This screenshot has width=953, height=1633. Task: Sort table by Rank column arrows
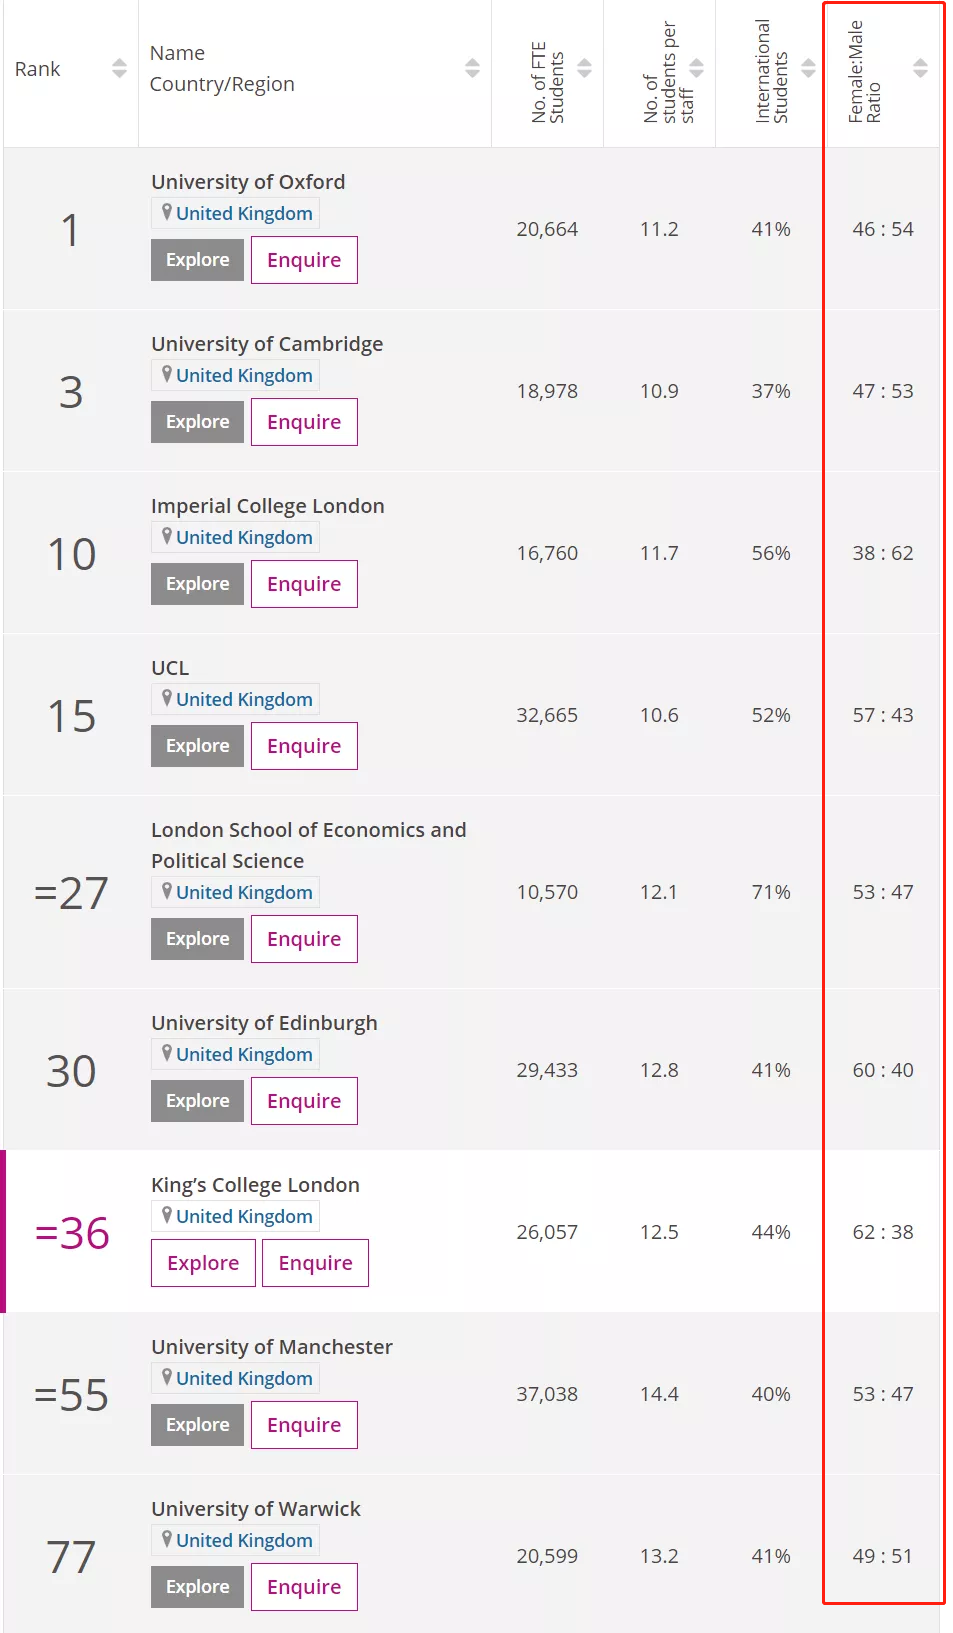pos(119,68)
